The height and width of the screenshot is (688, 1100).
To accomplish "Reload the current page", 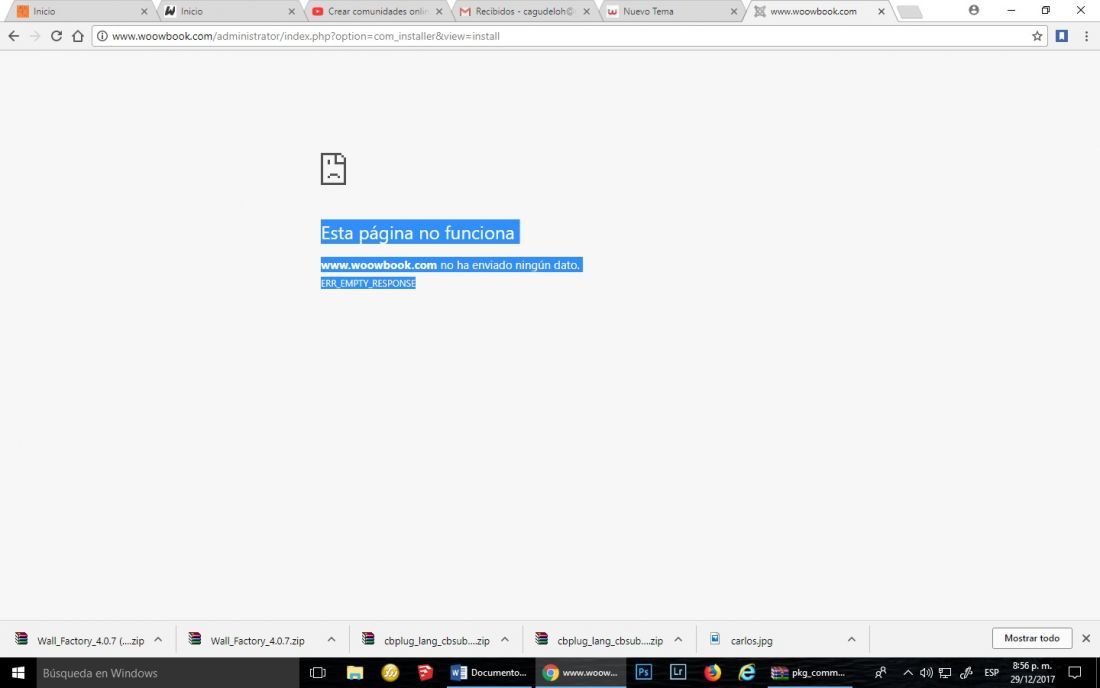I will 56,36.
